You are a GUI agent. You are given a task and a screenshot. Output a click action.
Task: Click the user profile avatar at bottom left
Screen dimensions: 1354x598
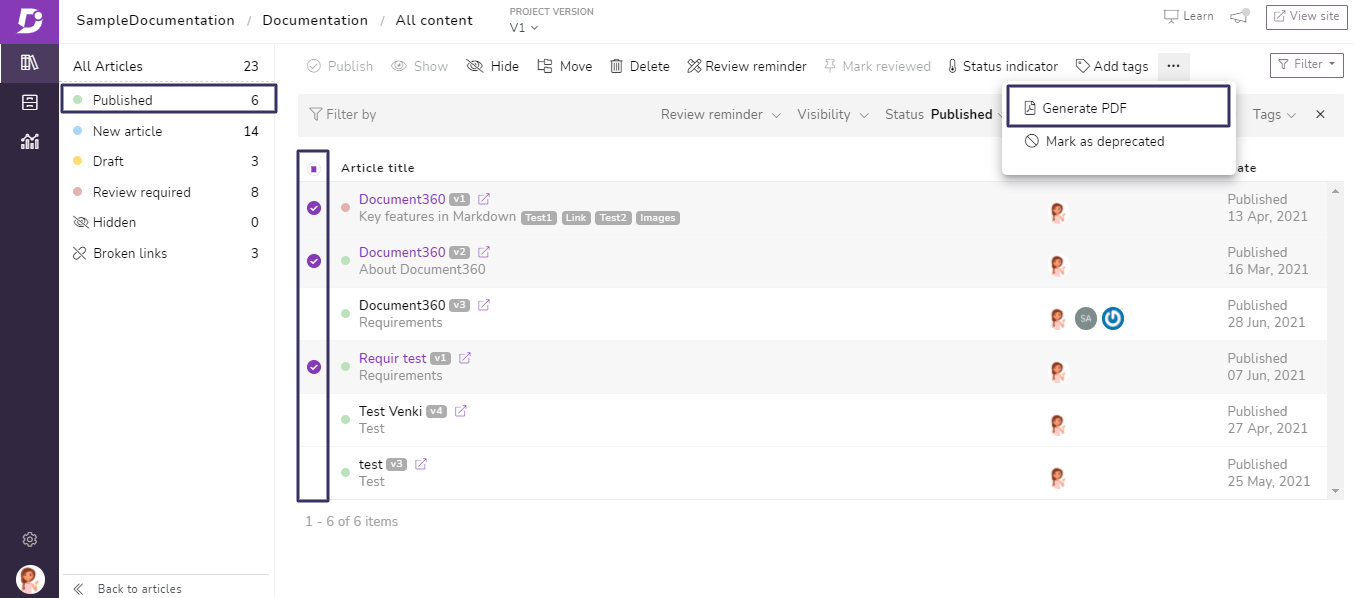[x=30, y=579]
